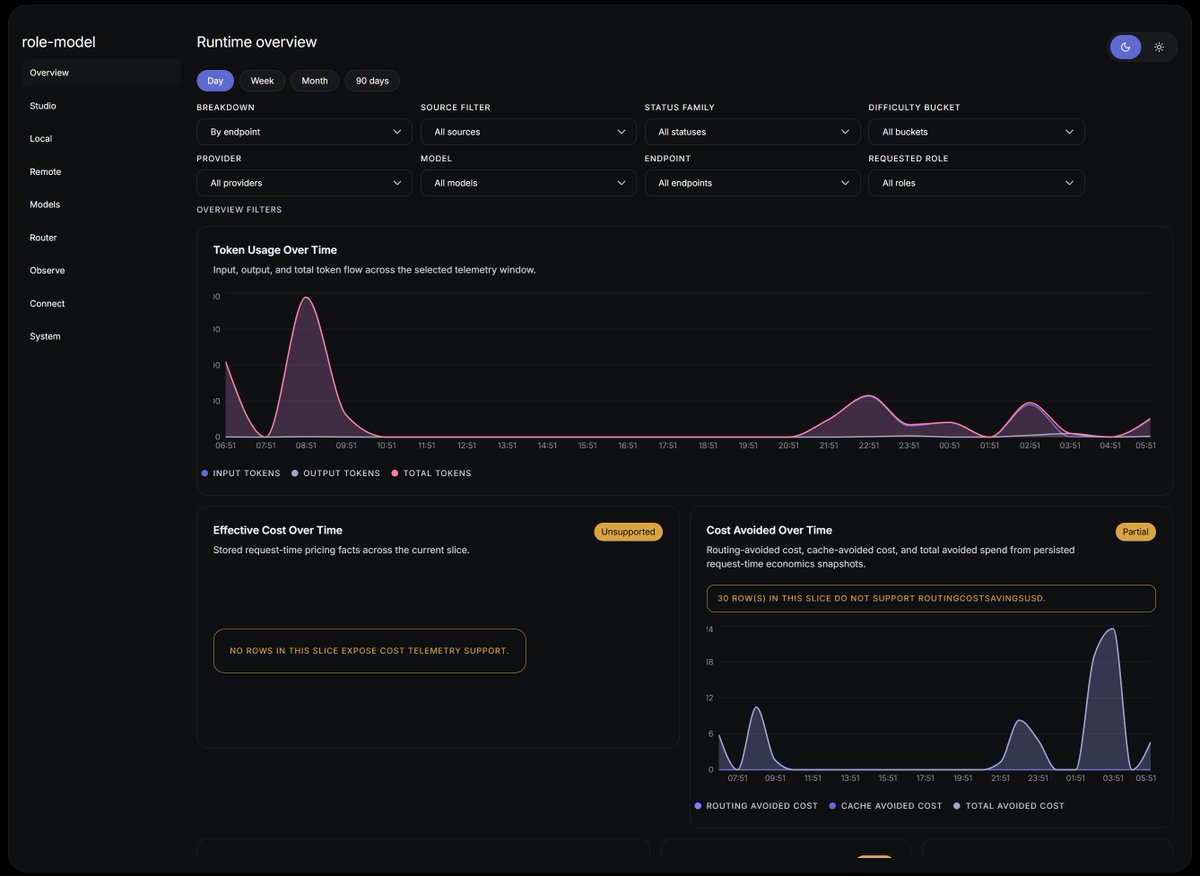Click the Unsupported badge on Effective Cost
1200x876 pixels.
point(629,532)
